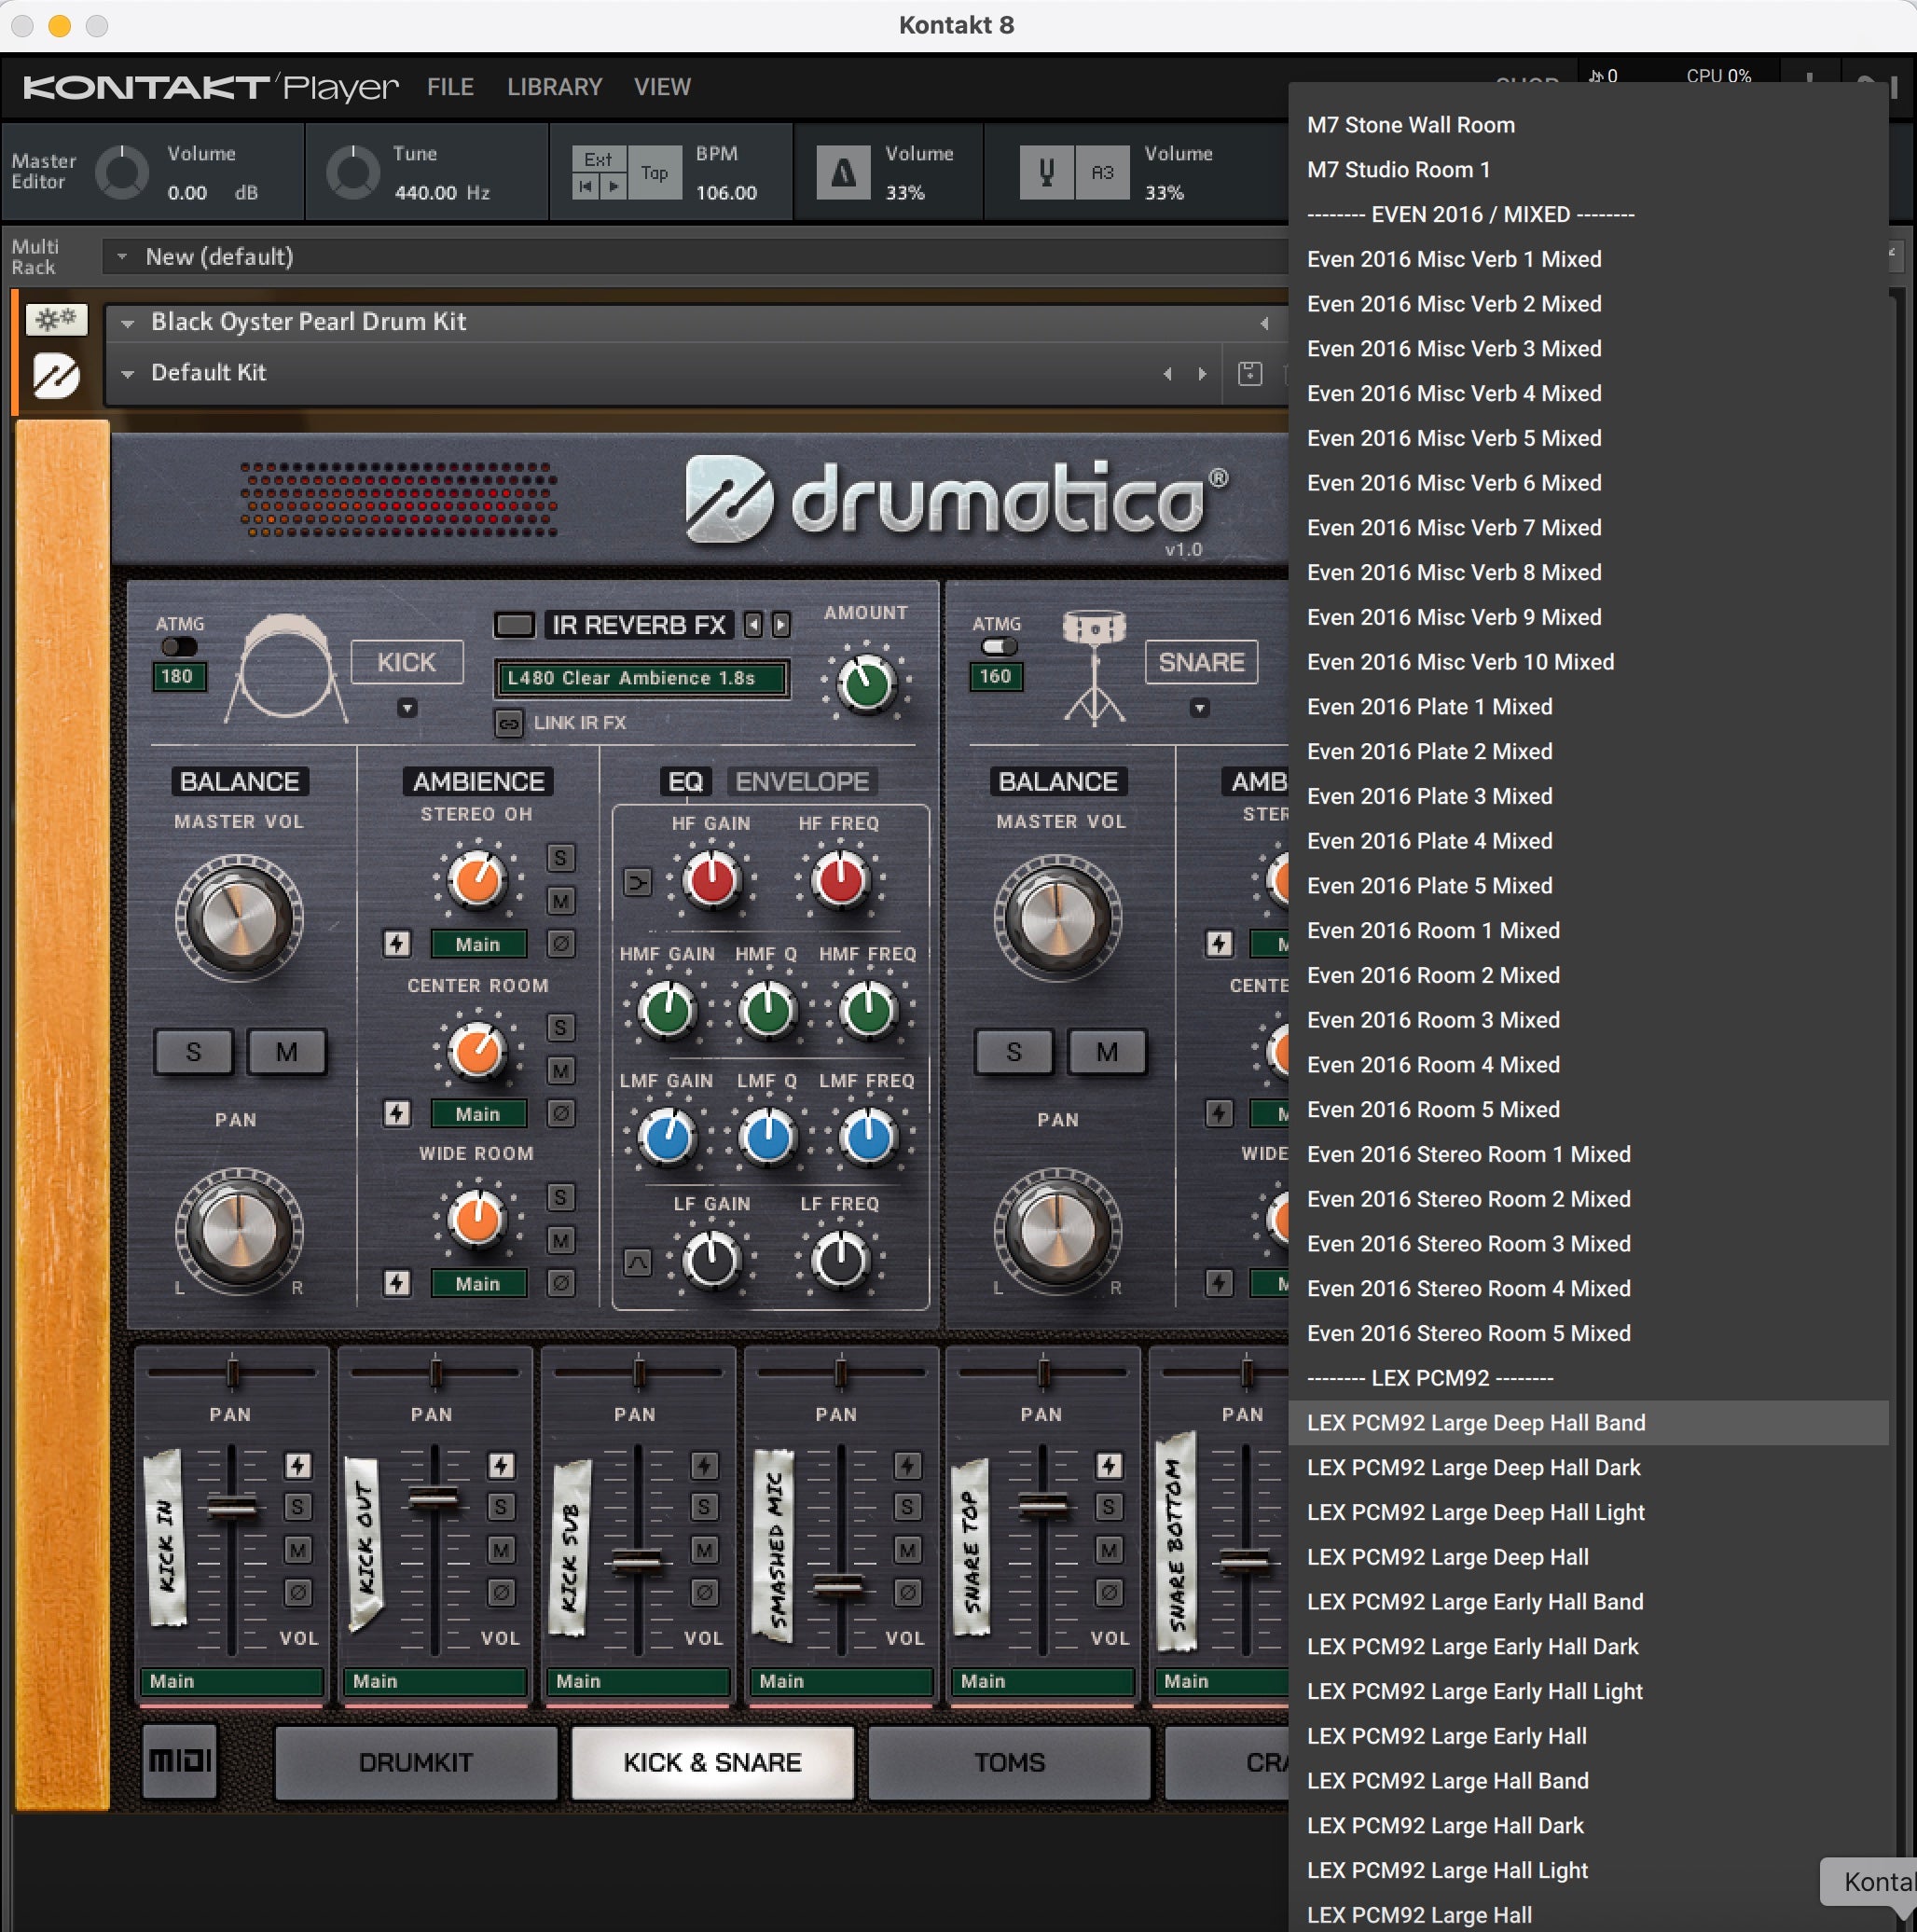Toggle Kick ATMG switch

click(179, 647)
